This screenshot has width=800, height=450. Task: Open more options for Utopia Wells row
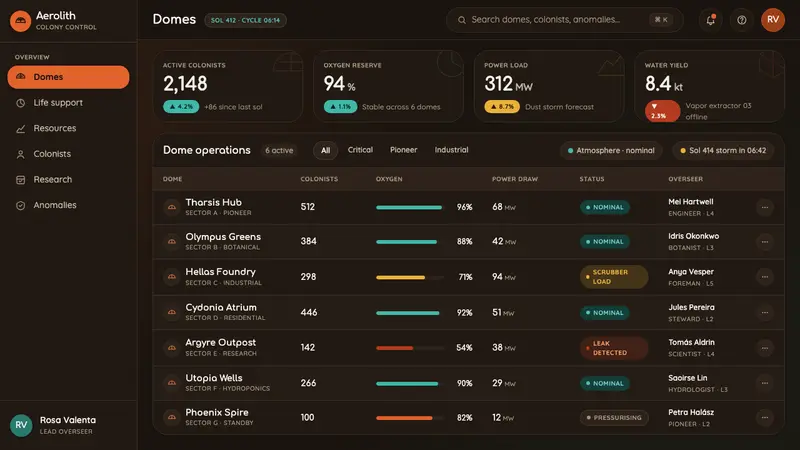[x=765, y=383]
